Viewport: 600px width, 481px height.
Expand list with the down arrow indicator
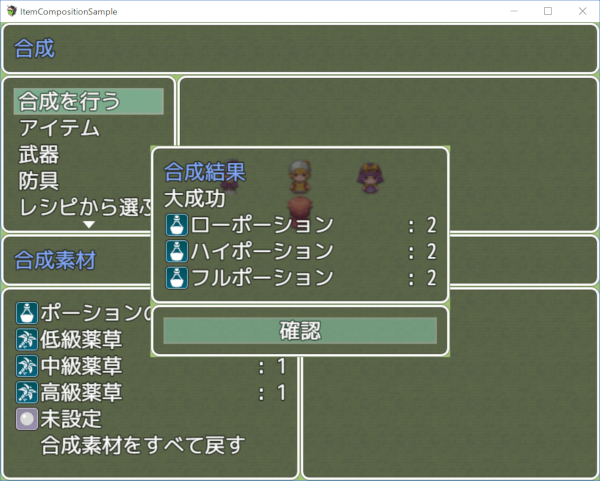click(89, 225)
